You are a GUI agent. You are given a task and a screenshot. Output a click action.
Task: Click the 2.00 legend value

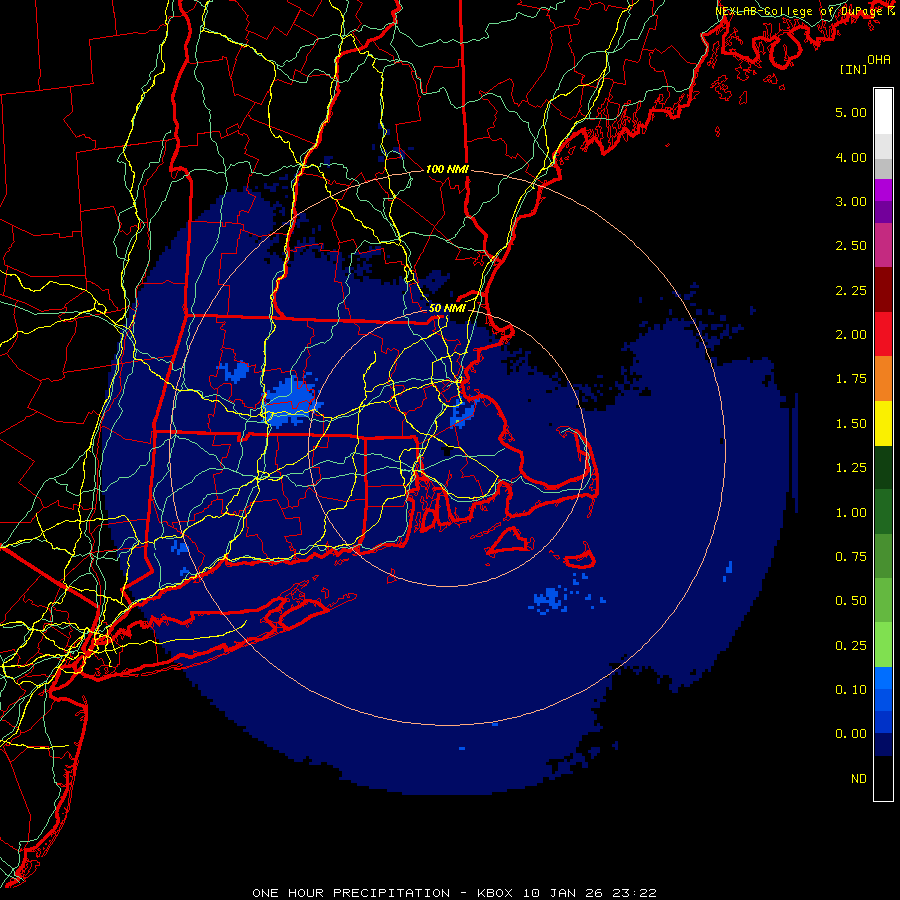click(851, 335)
